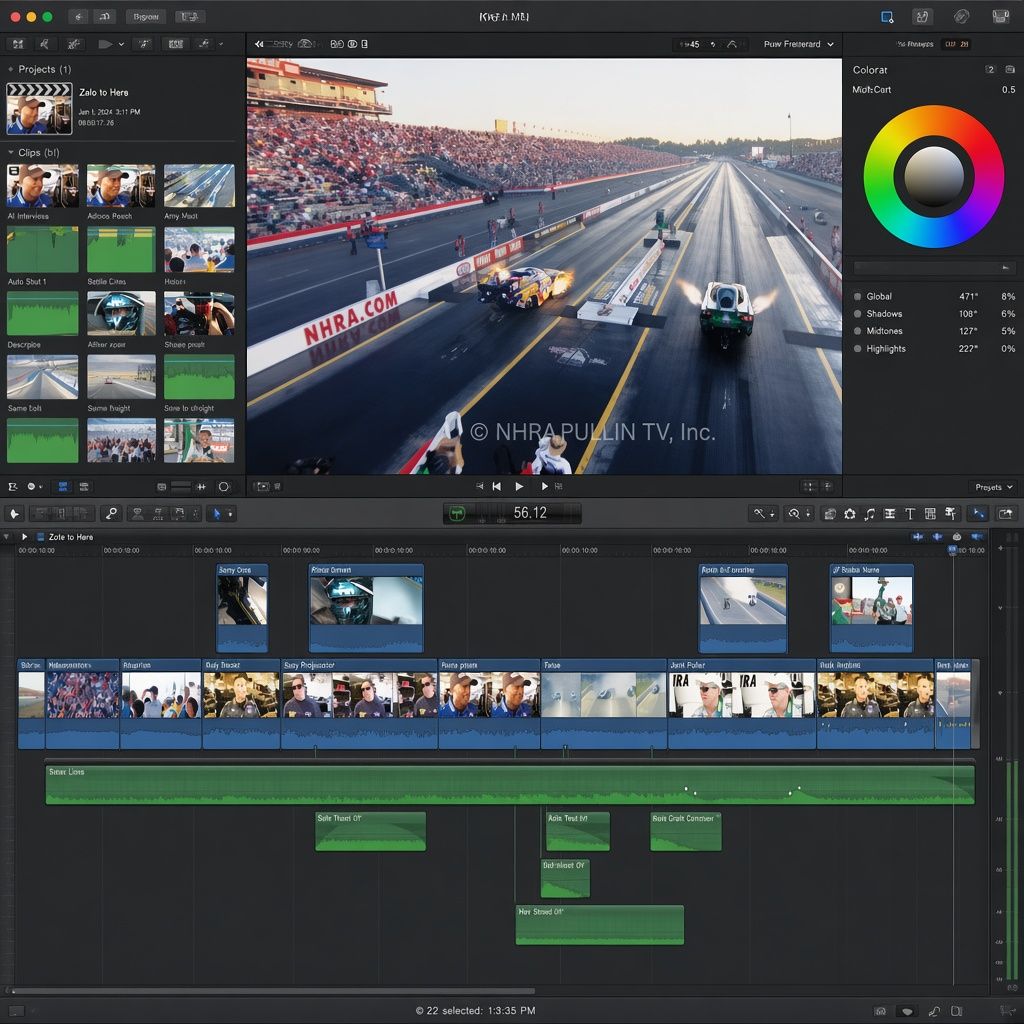Open the selection tool dropdown arrow
1024x1024 pixels.
230,514
